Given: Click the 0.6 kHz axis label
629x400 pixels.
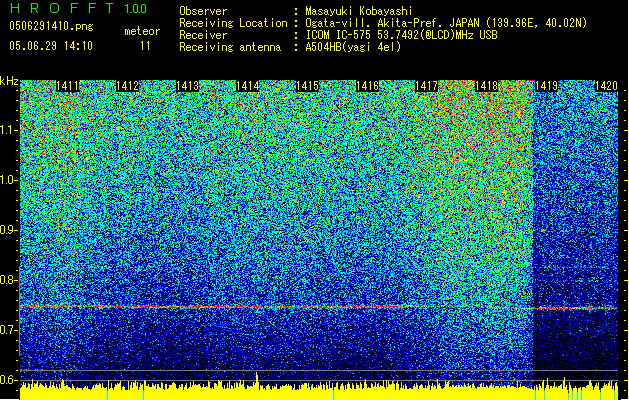Looking at the screenshot, I should [9, 380].
